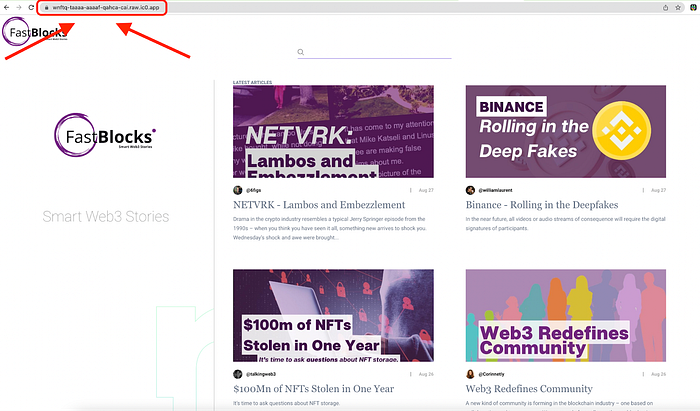Click the 'LATEST ARTICLES' heading
The width and height of the screenshot is (700, 411).
(x=252, y=82)
